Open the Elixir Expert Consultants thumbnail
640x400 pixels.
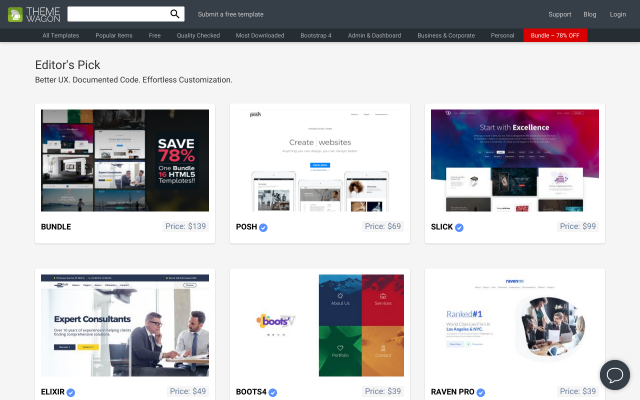[x=125, y=325]
